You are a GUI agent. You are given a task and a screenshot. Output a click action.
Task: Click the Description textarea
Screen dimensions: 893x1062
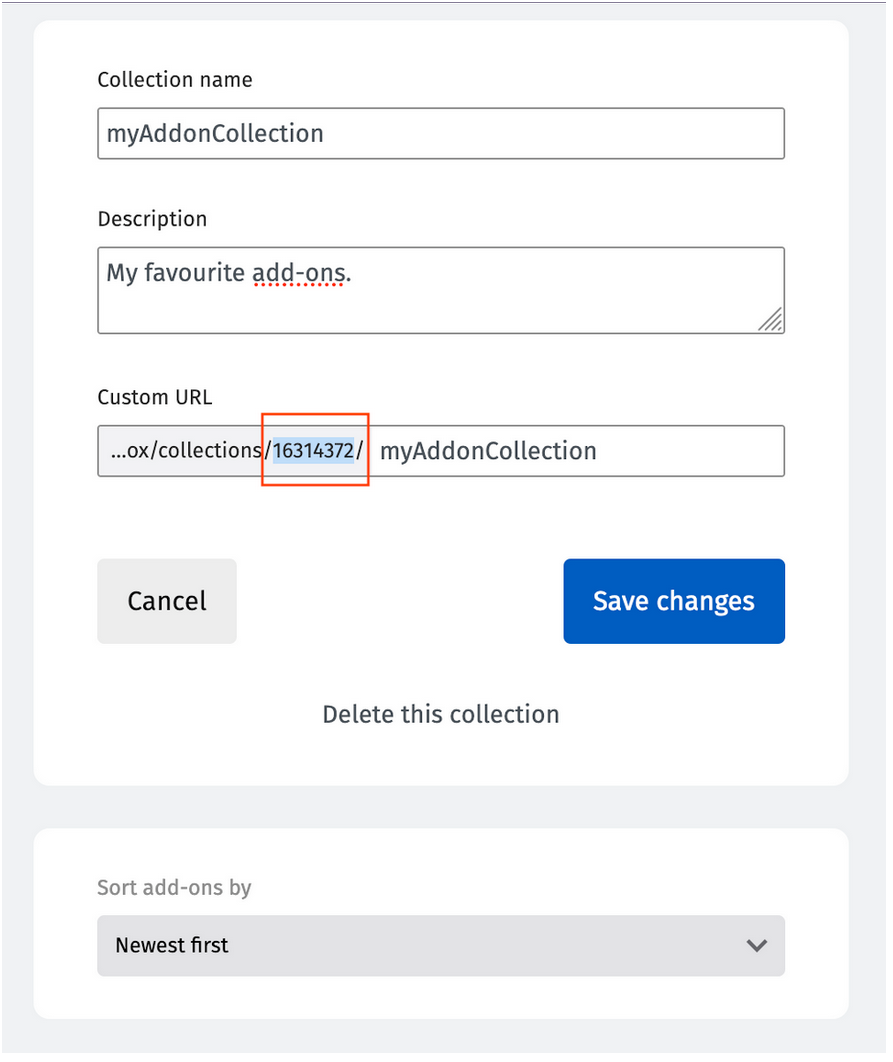(x=440, y=290)
